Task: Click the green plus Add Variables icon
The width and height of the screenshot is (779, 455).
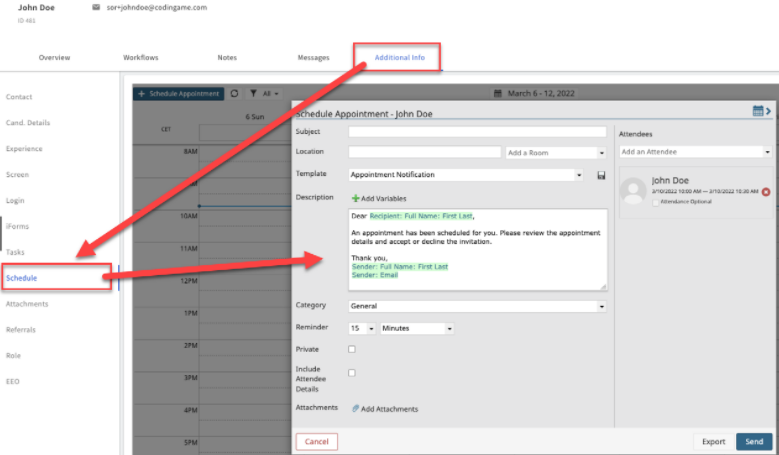Action: tap(355, 198)
